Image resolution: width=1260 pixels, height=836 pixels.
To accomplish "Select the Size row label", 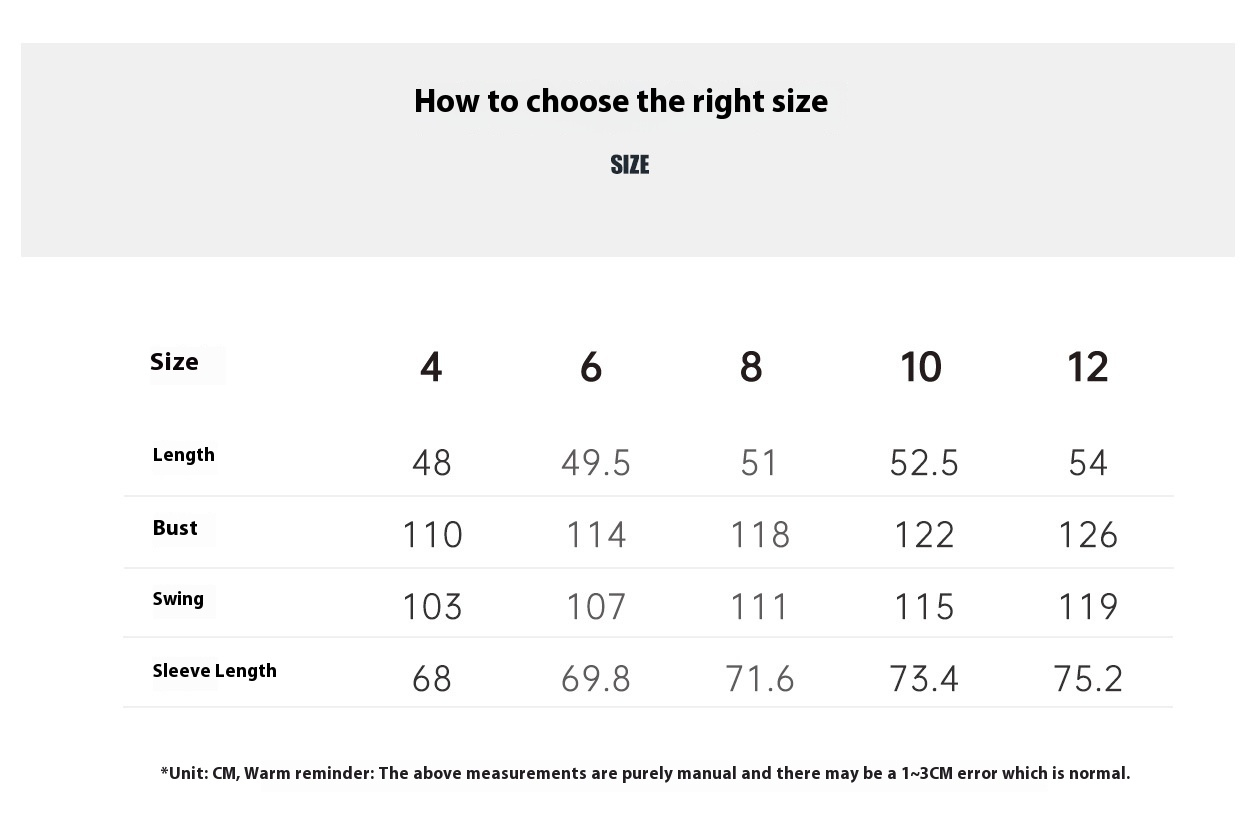I will click(x=175, y=362).
